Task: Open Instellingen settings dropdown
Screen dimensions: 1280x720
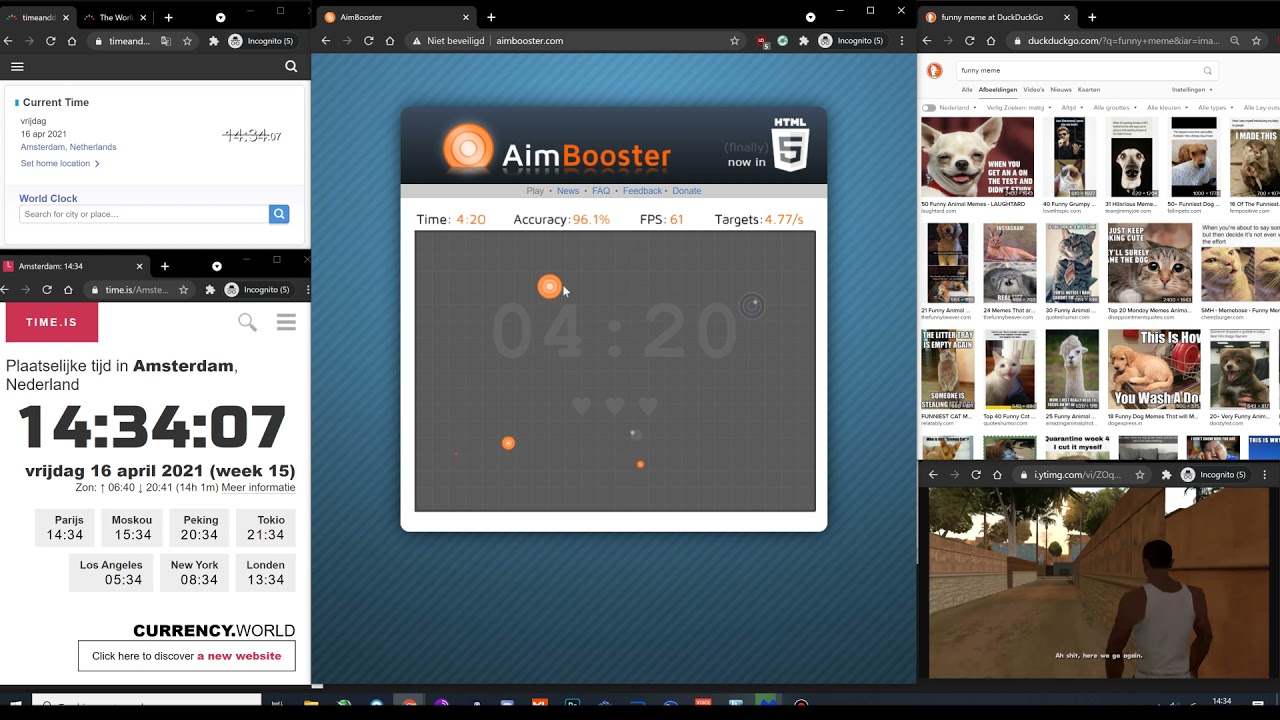Action: [x=1192, y=90]
